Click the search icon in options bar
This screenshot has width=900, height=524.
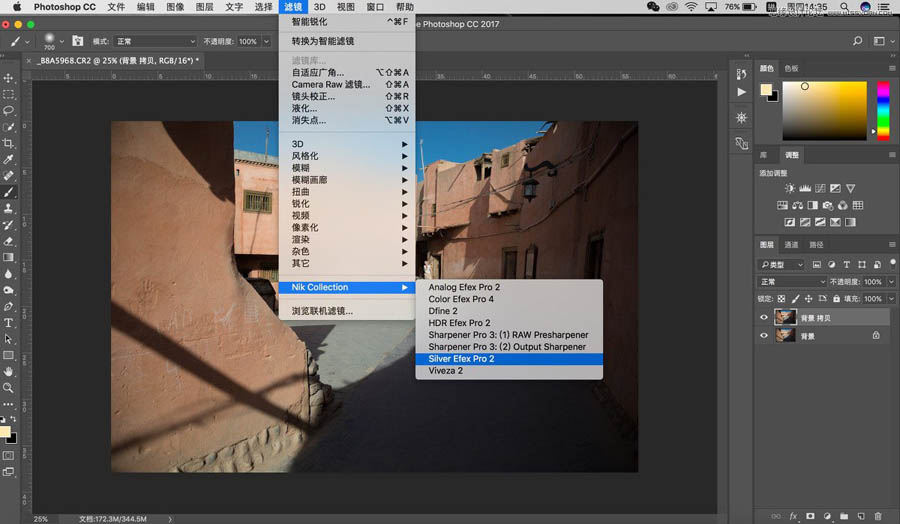pyautogui.click(x=857, y=41)
